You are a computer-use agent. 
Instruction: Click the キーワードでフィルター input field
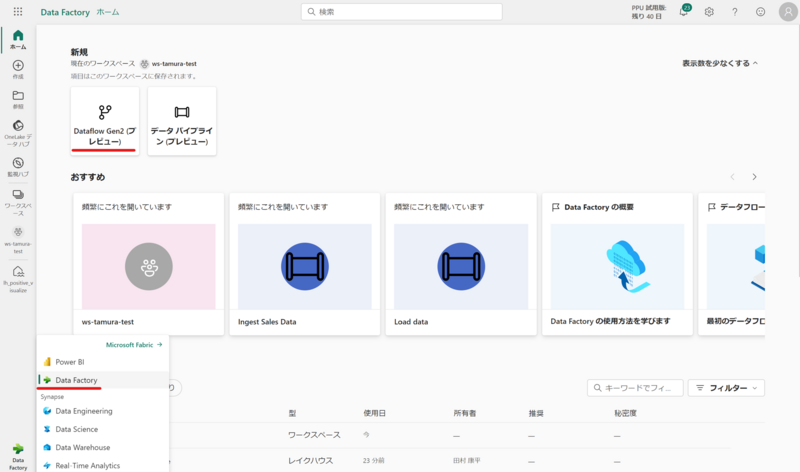(635, 388)
